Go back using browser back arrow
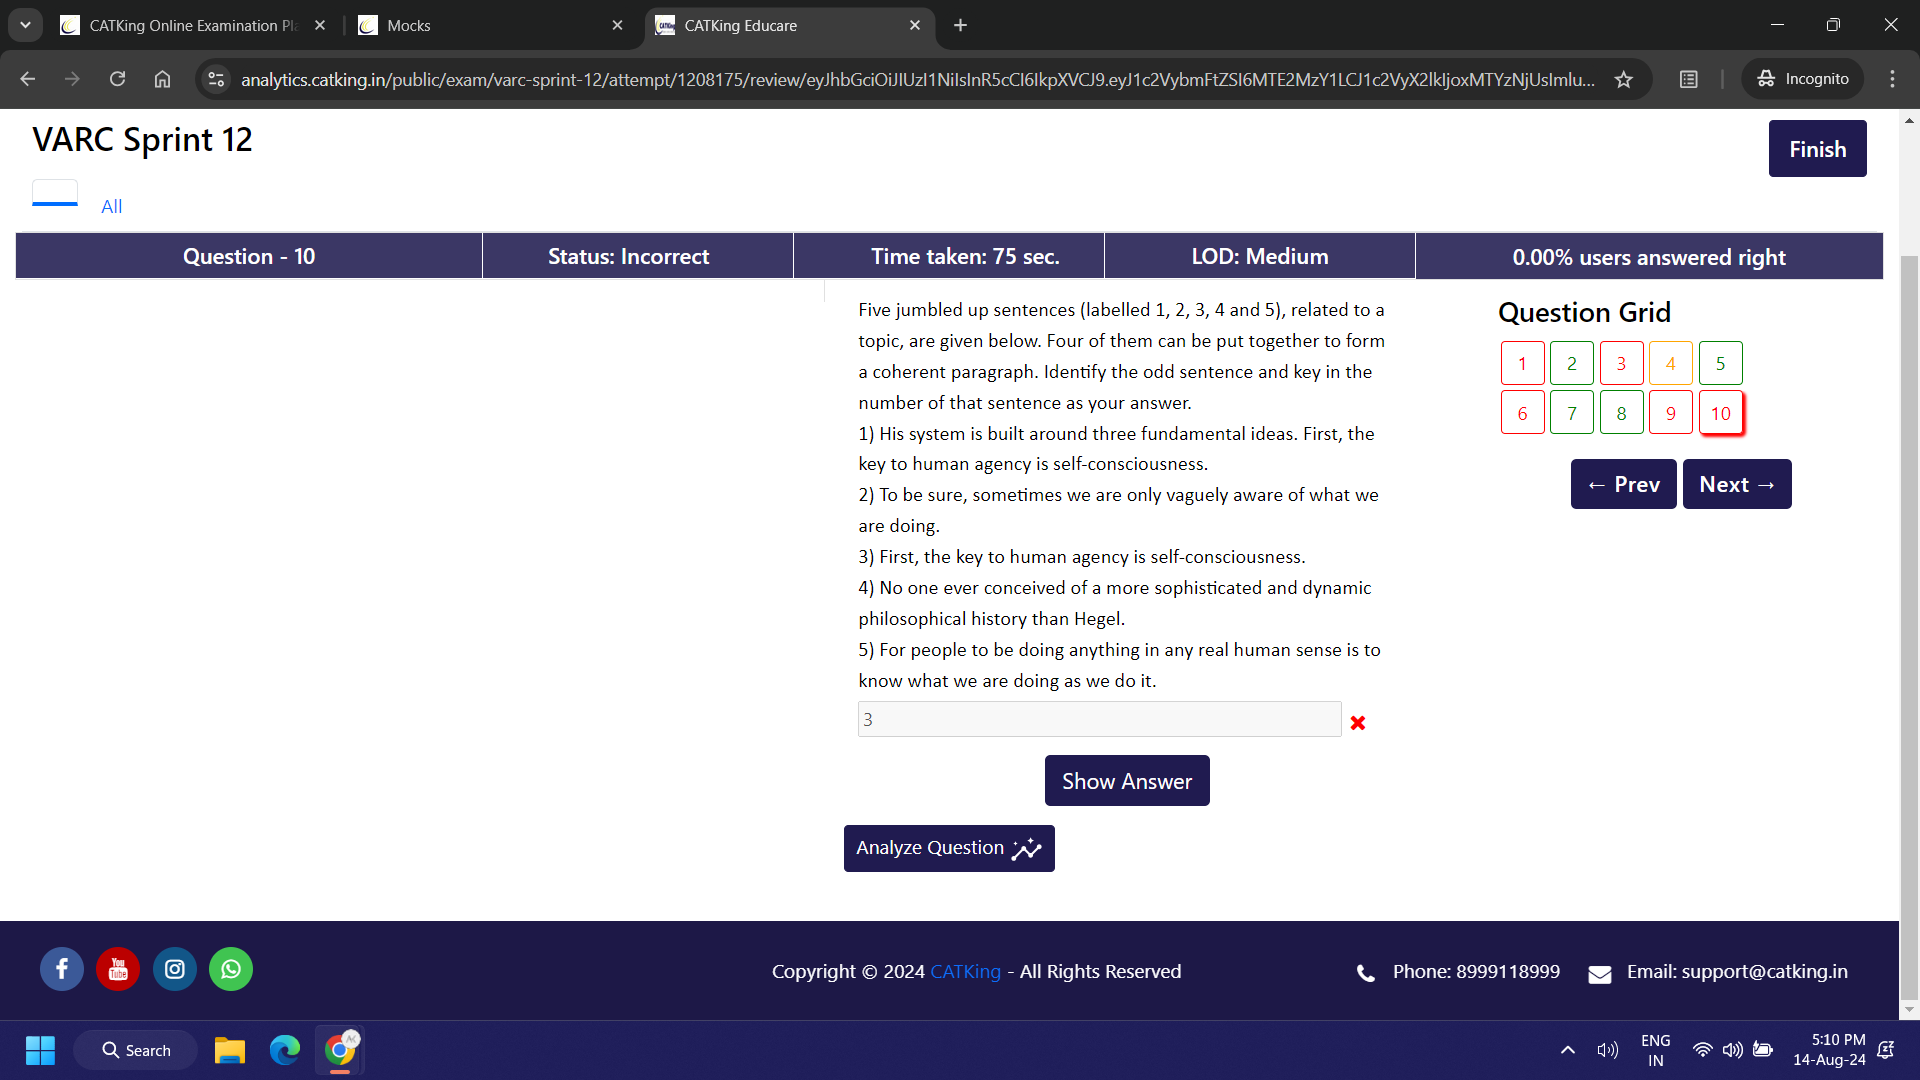Screen dimensions: 1920x1080 tap(27, 79)
